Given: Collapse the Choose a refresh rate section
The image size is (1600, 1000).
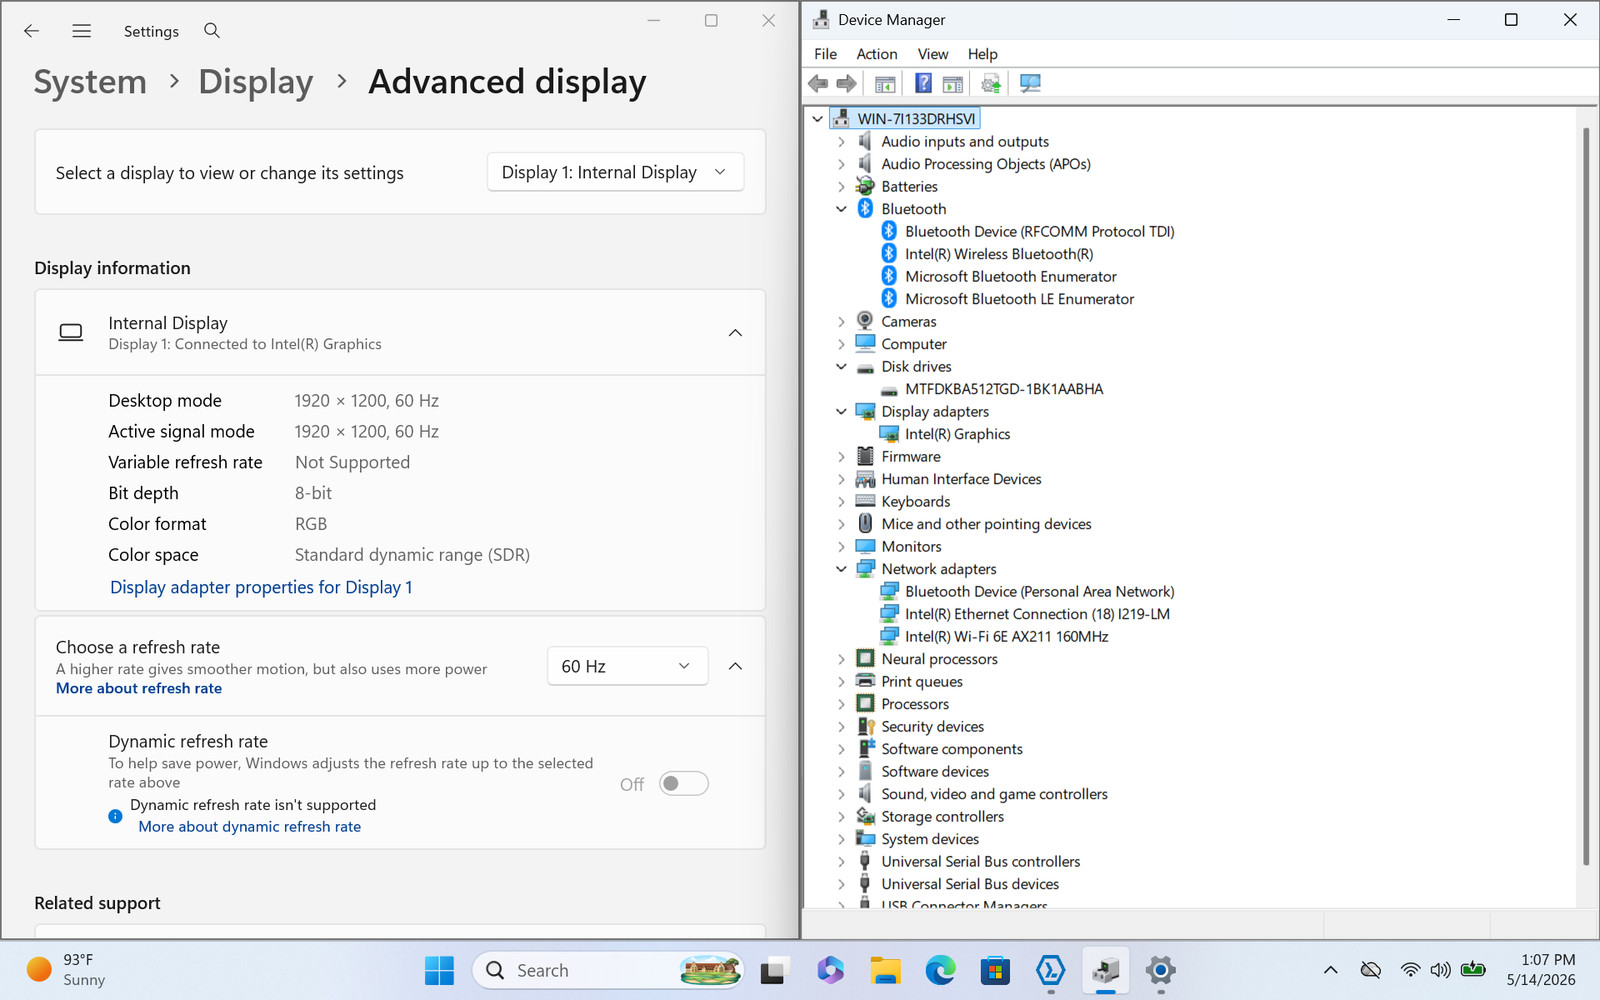Looking at the screenshot, I should pos(735,666).
